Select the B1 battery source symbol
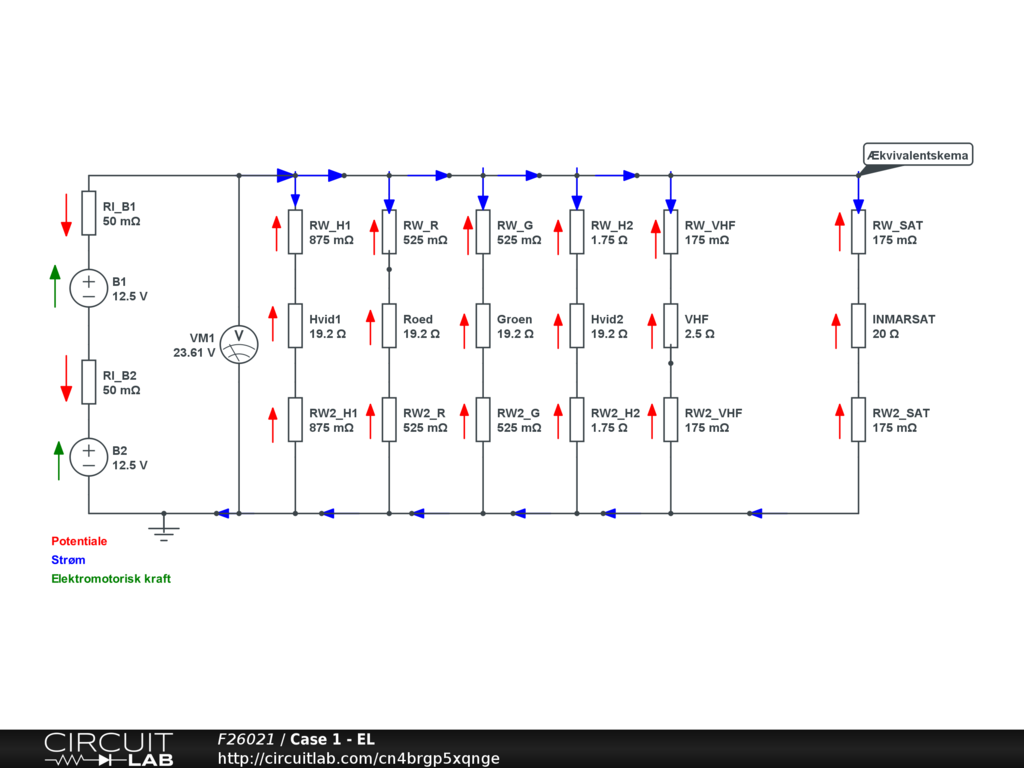1024x768 pixels. point(89,289)
